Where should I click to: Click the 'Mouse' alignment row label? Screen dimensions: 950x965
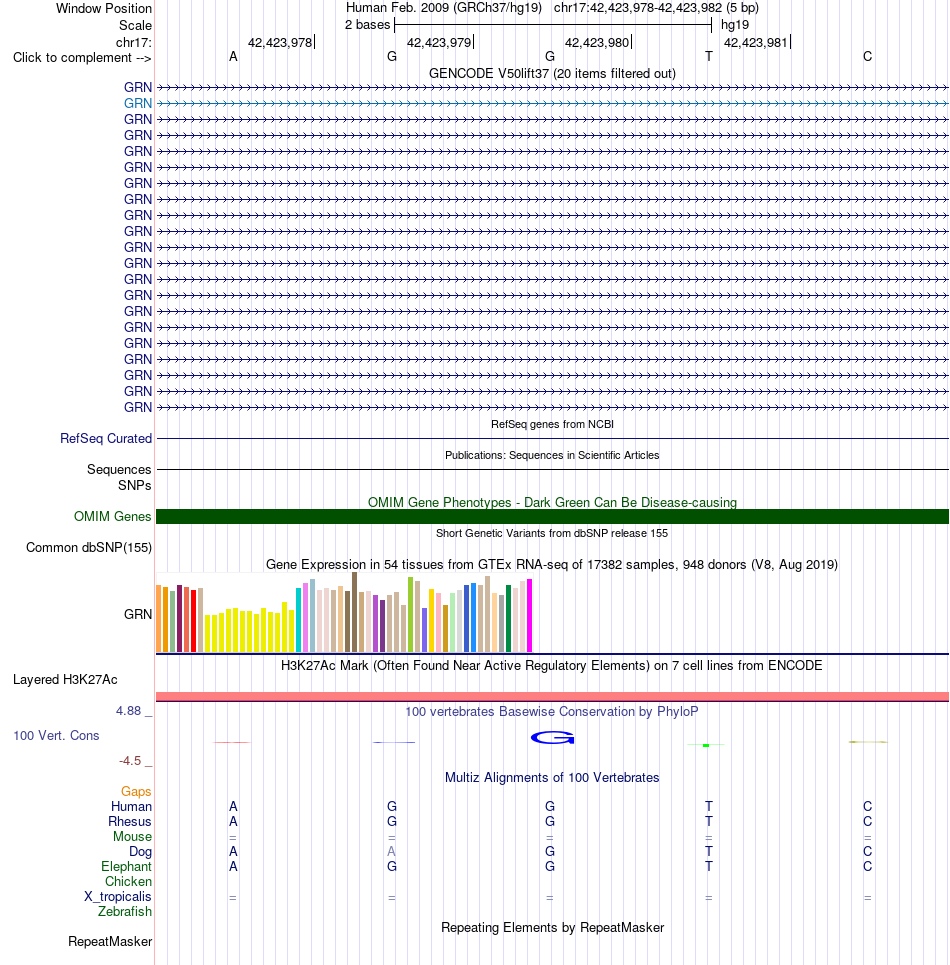click(x=132, y=836)
